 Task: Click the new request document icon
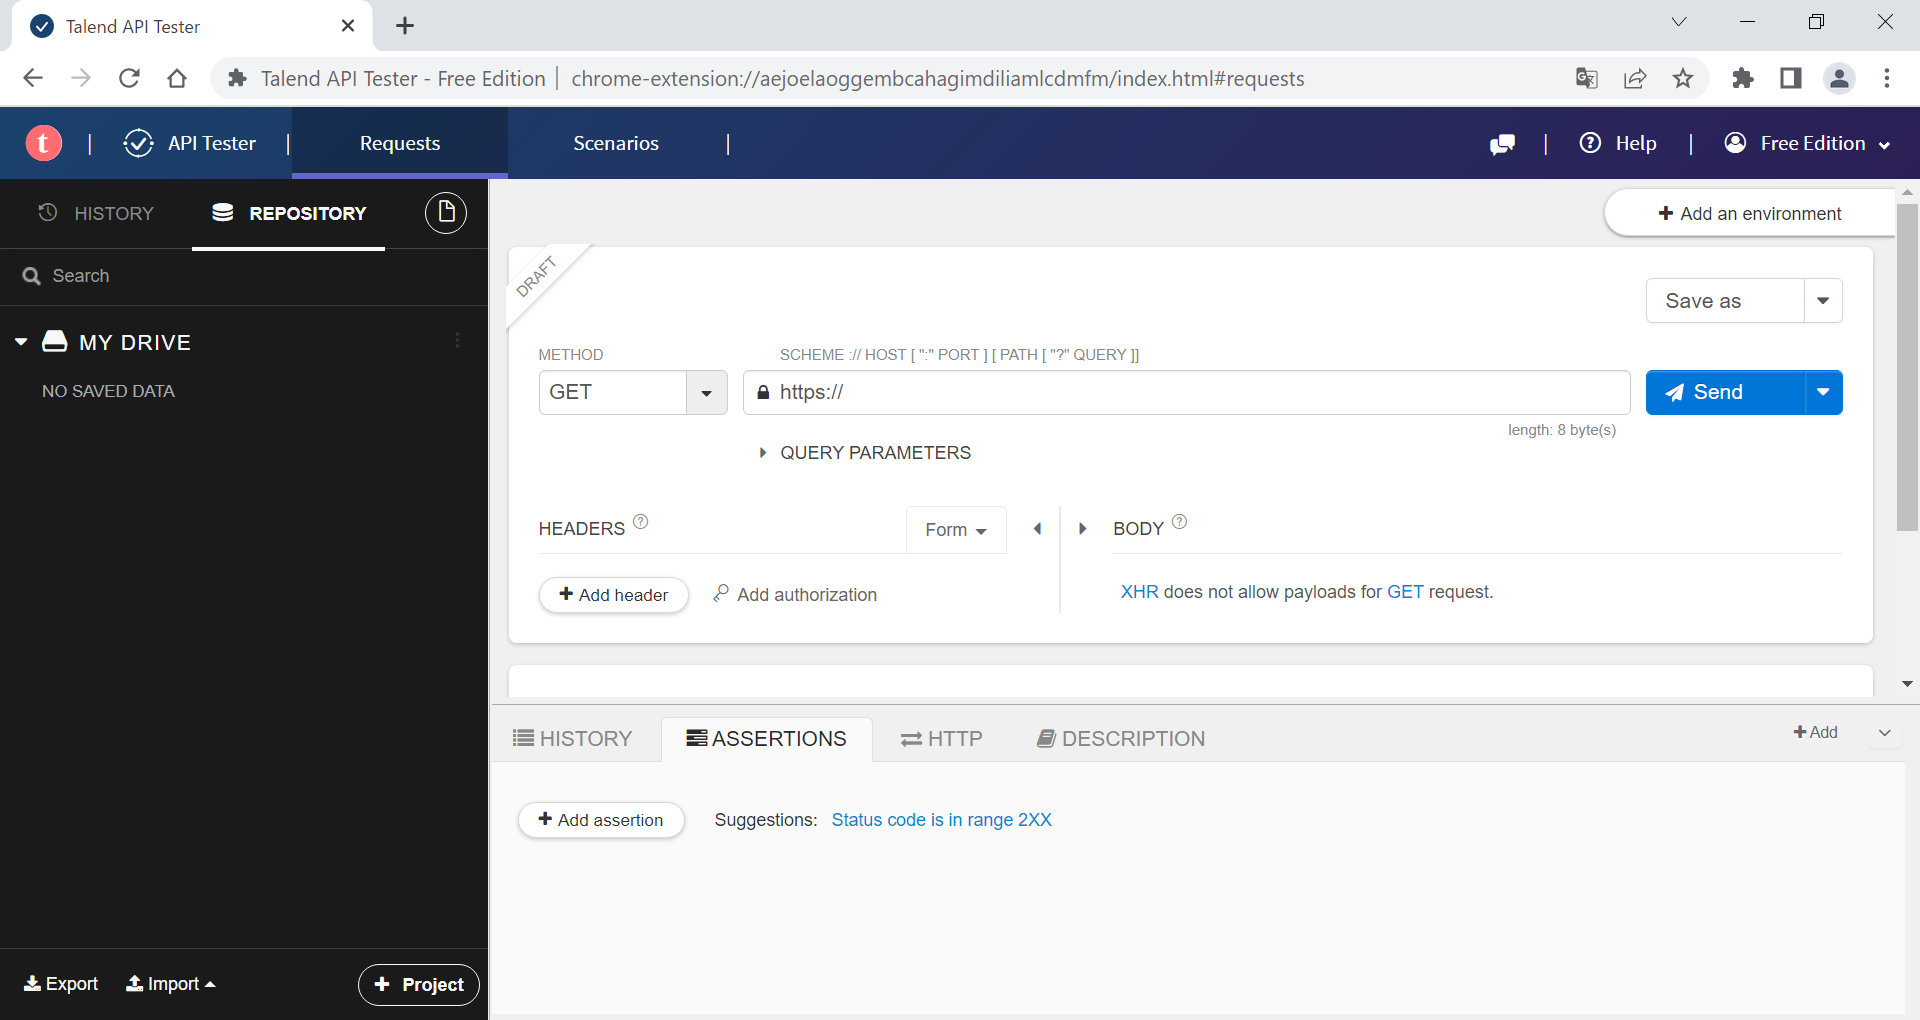click(446, 213)
